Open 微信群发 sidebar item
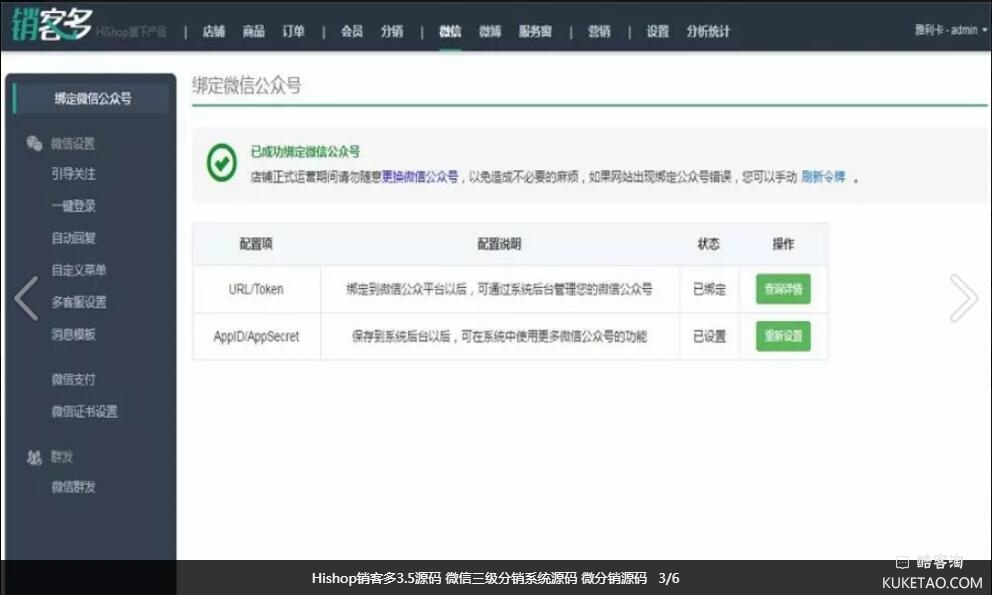 [x=73, y=487]
